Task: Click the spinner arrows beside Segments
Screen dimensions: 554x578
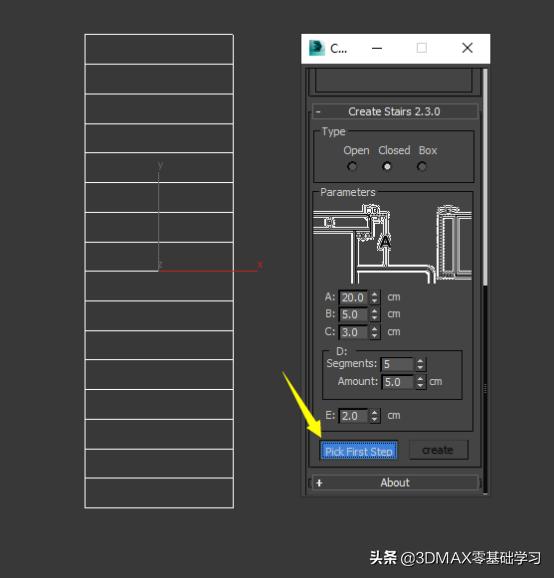Action: click(420, 364)
